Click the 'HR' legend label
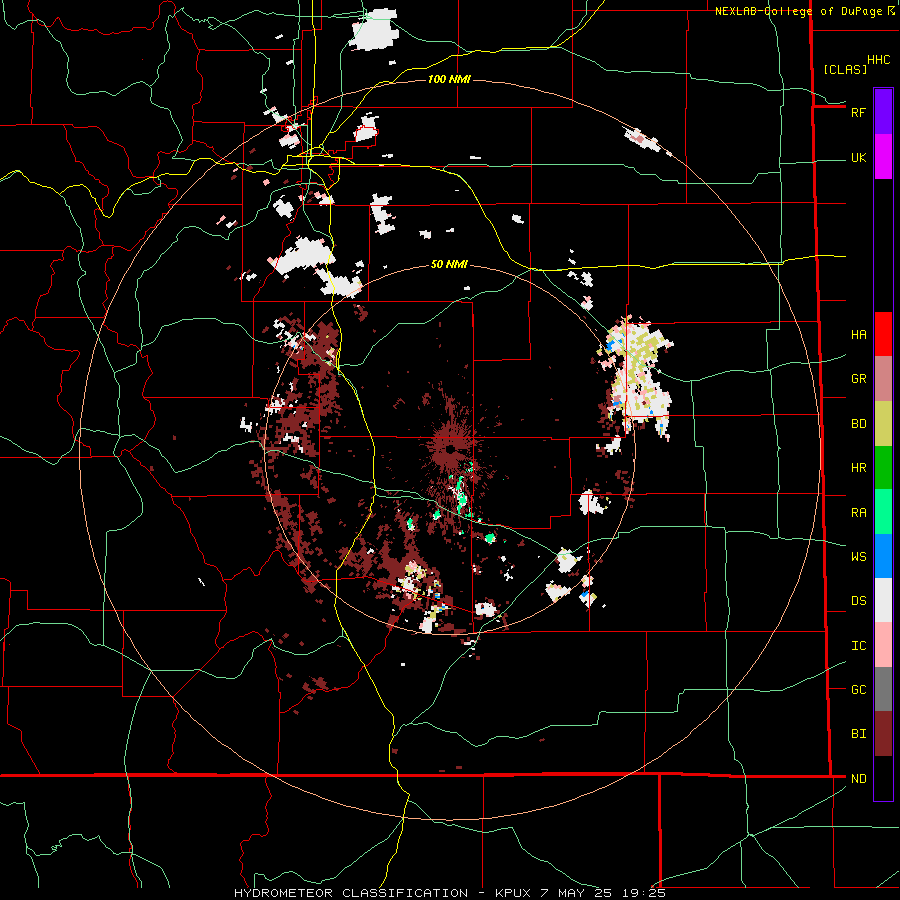 click(858, 468)
